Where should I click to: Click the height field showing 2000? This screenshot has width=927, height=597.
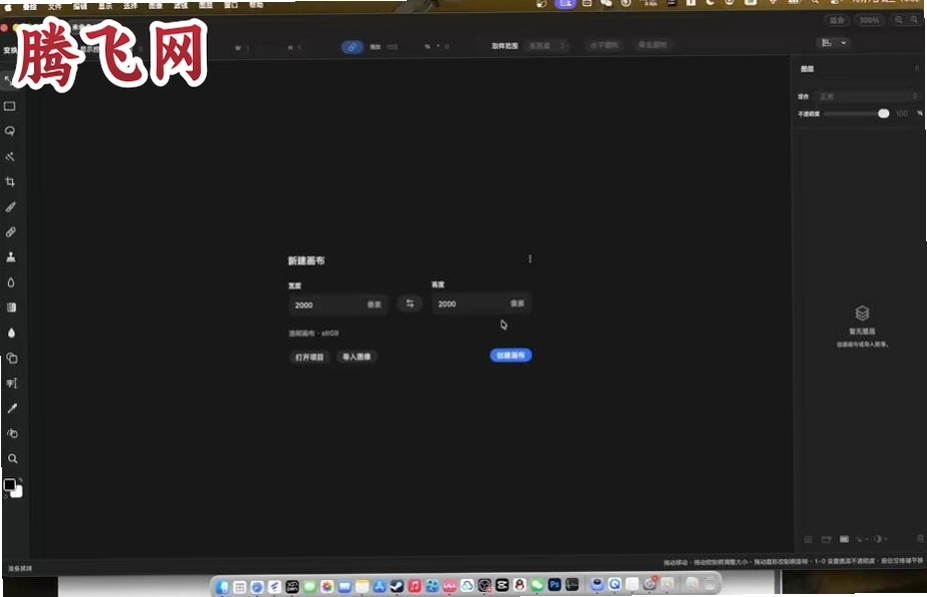tap(481, 304)
